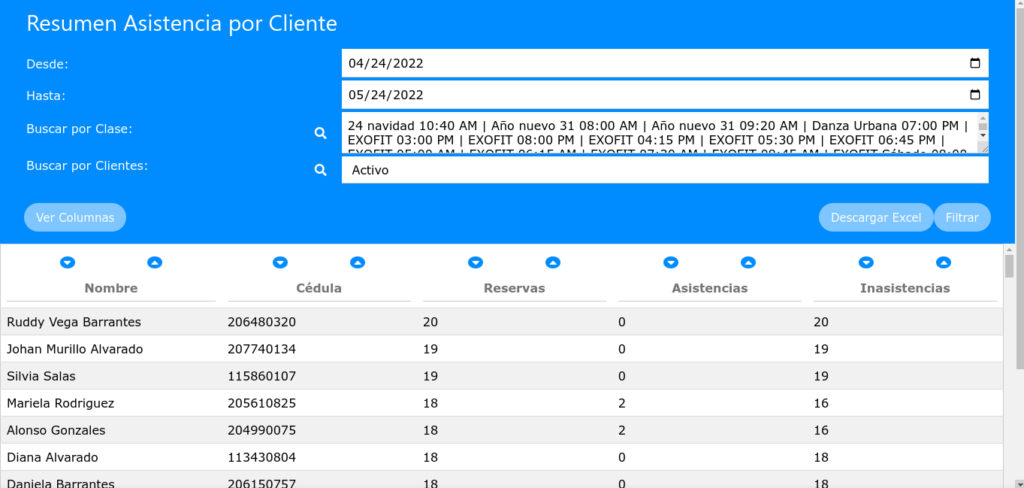Apply filters with Filtrar button
The height and width of the screenshot is (488, 1024).
pyautogui.click(x=961, y=217)
